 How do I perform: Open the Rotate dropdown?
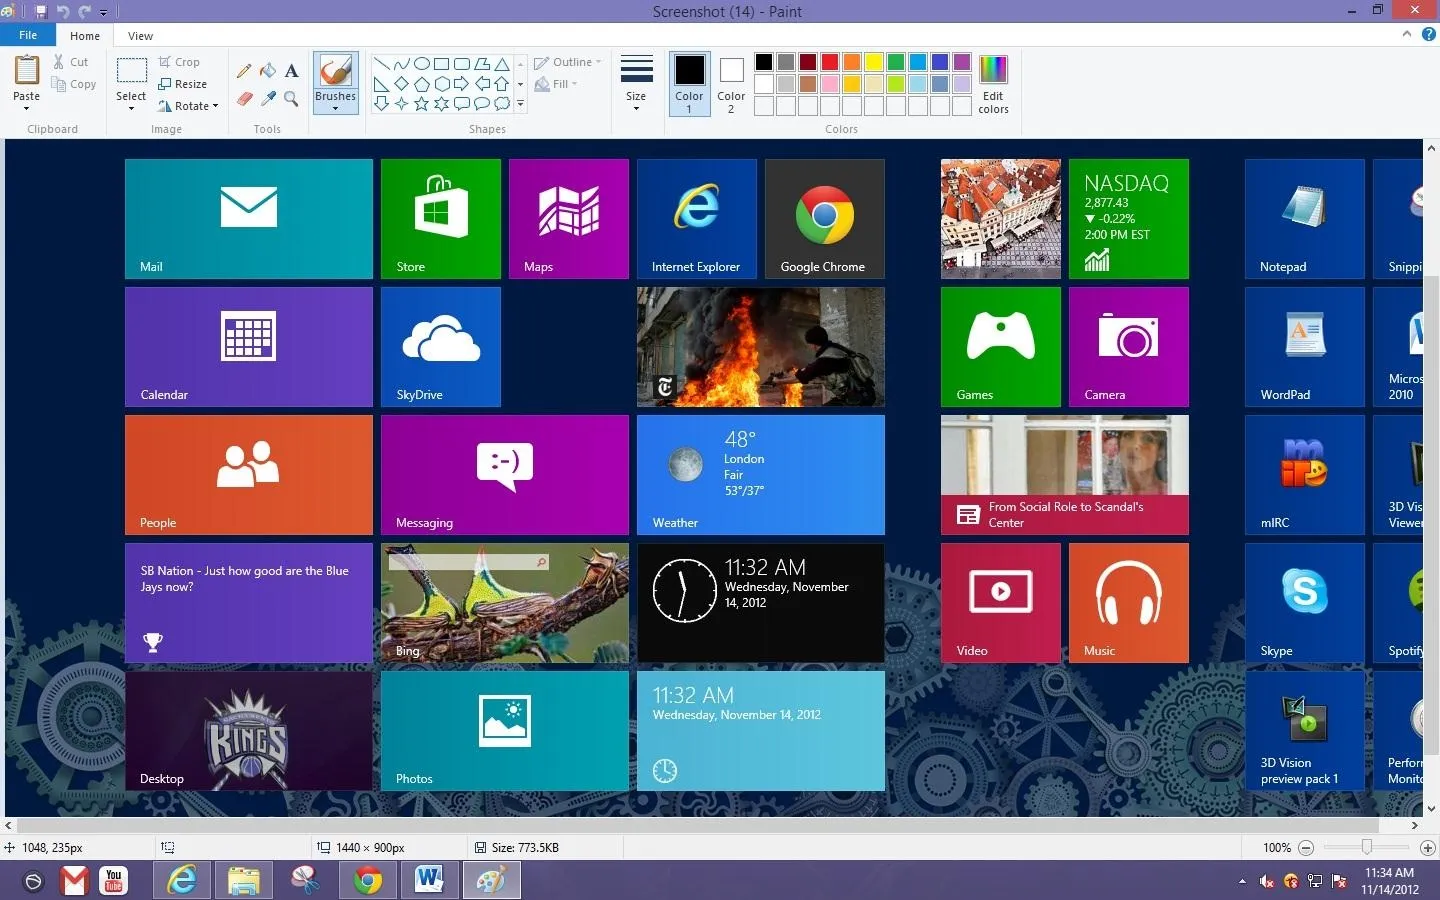point(188,106)
